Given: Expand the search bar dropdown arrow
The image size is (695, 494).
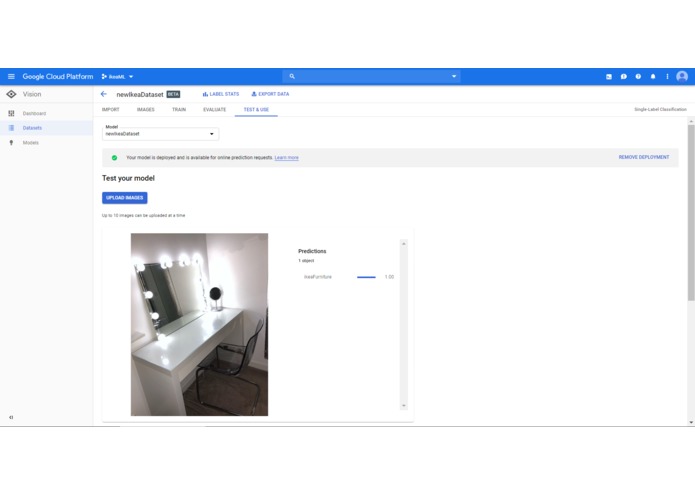Looking at the screenshot, I should (x=454, y=76).
